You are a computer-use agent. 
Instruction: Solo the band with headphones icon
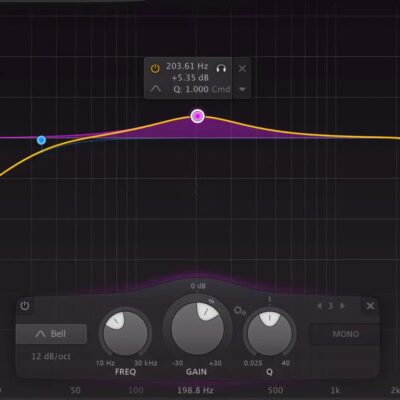click(x=221, y=68)
